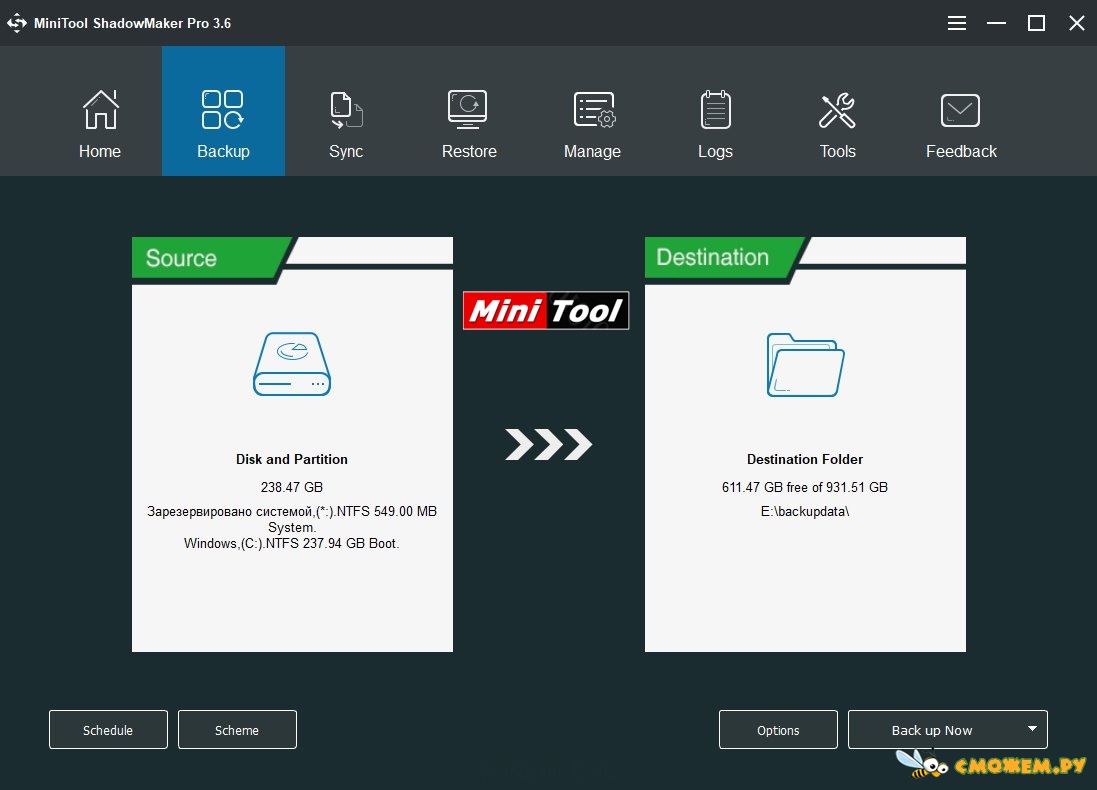Open the Restore monitor icon
Viewport: 1097px width, 790px height.
point(468,110)
